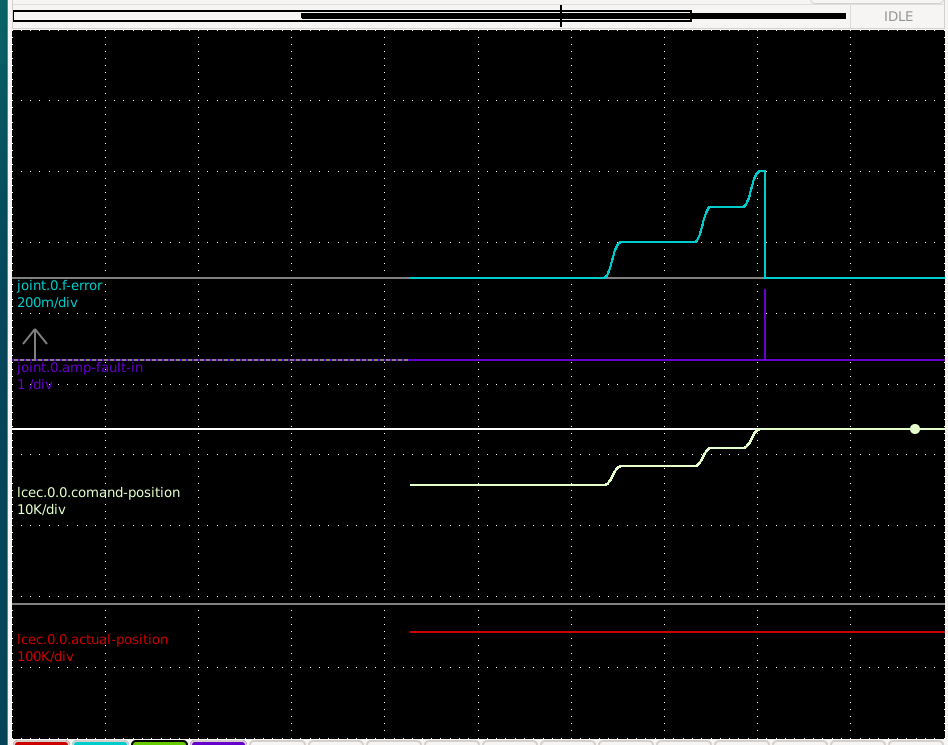
Task: Click the trigger position tick on the top bar
Action: pos(561,16)
